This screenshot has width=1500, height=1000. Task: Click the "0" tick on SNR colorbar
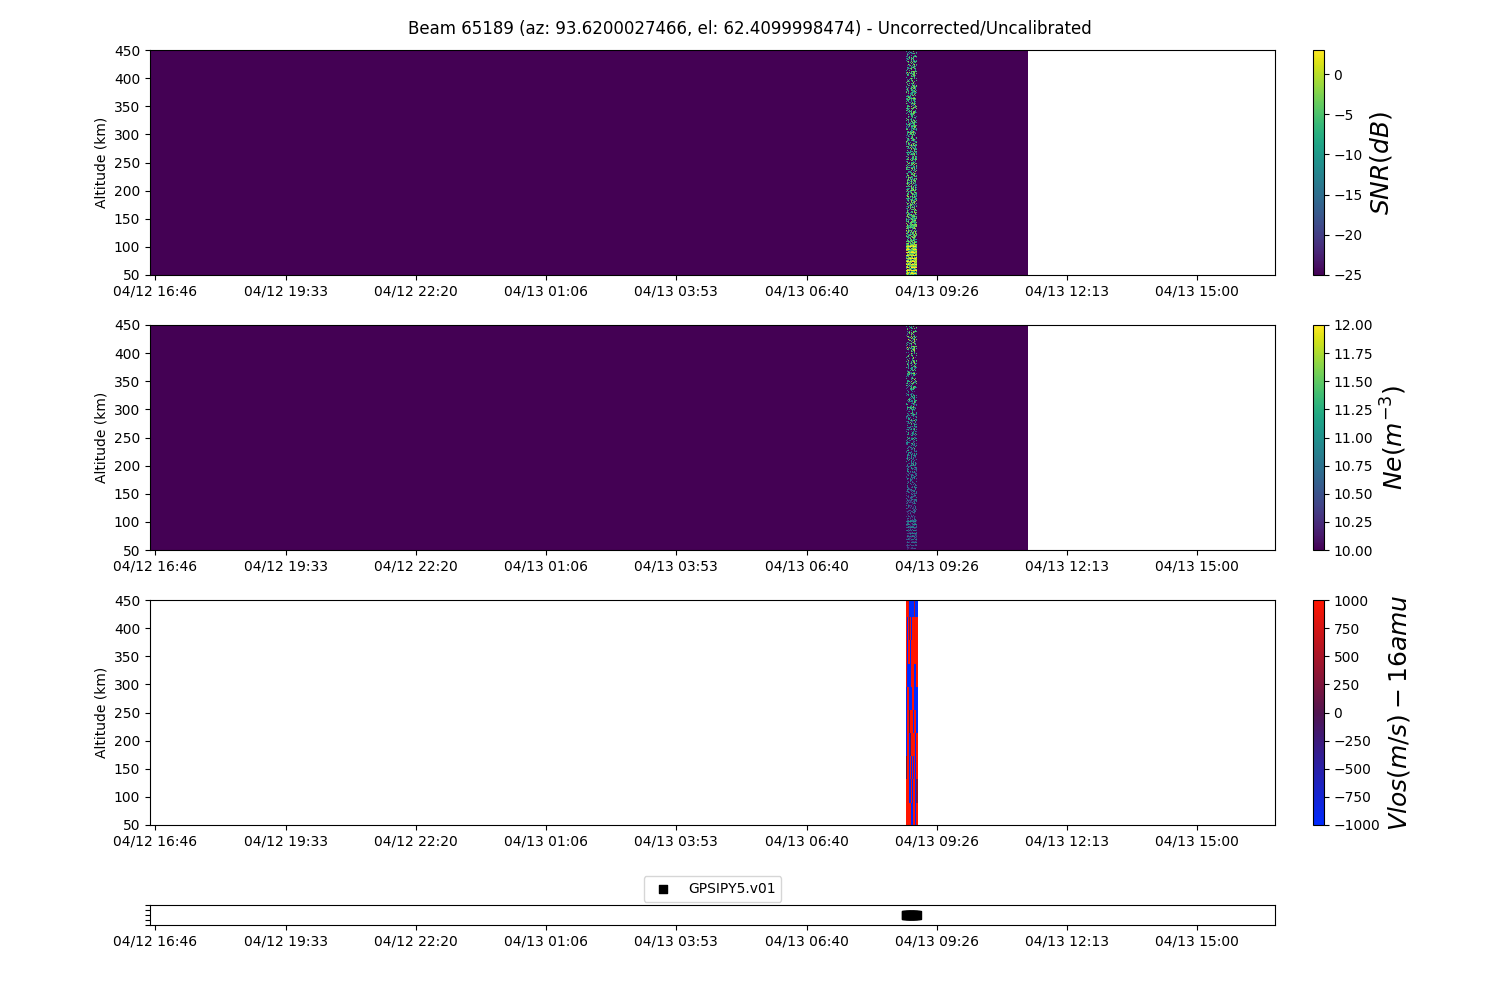(x=1338, y=75)
